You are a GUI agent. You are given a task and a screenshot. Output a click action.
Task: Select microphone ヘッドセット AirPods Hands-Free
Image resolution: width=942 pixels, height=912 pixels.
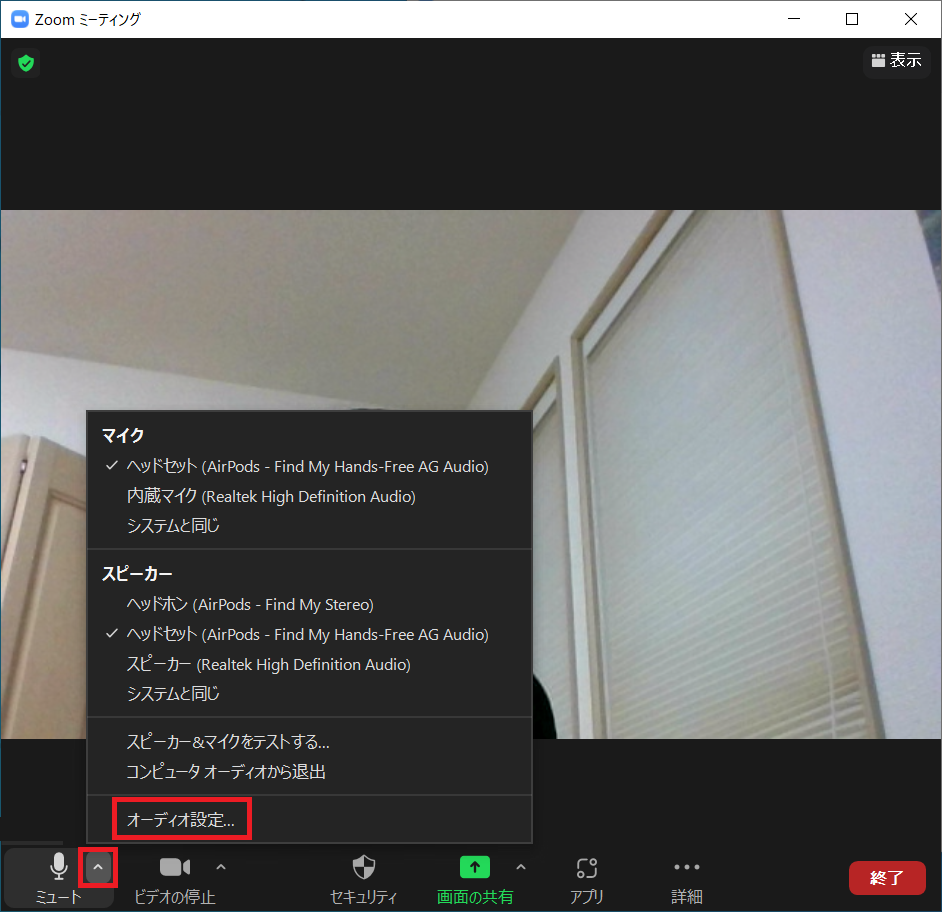coord(309,466)
